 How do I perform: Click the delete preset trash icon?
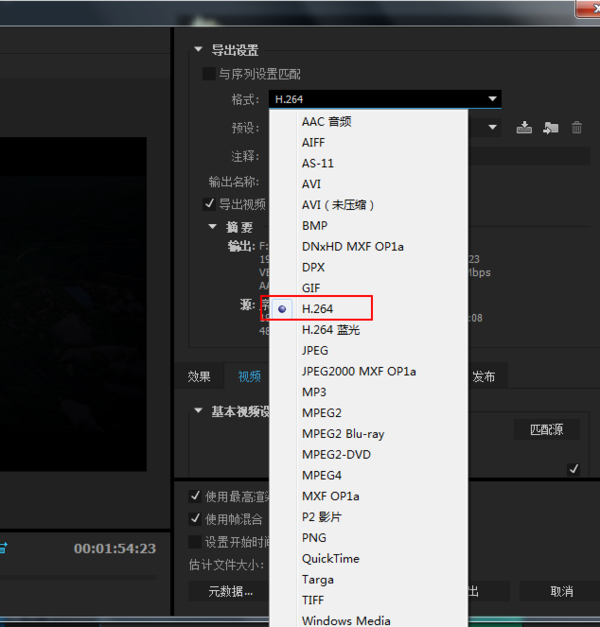pos(576,128)
